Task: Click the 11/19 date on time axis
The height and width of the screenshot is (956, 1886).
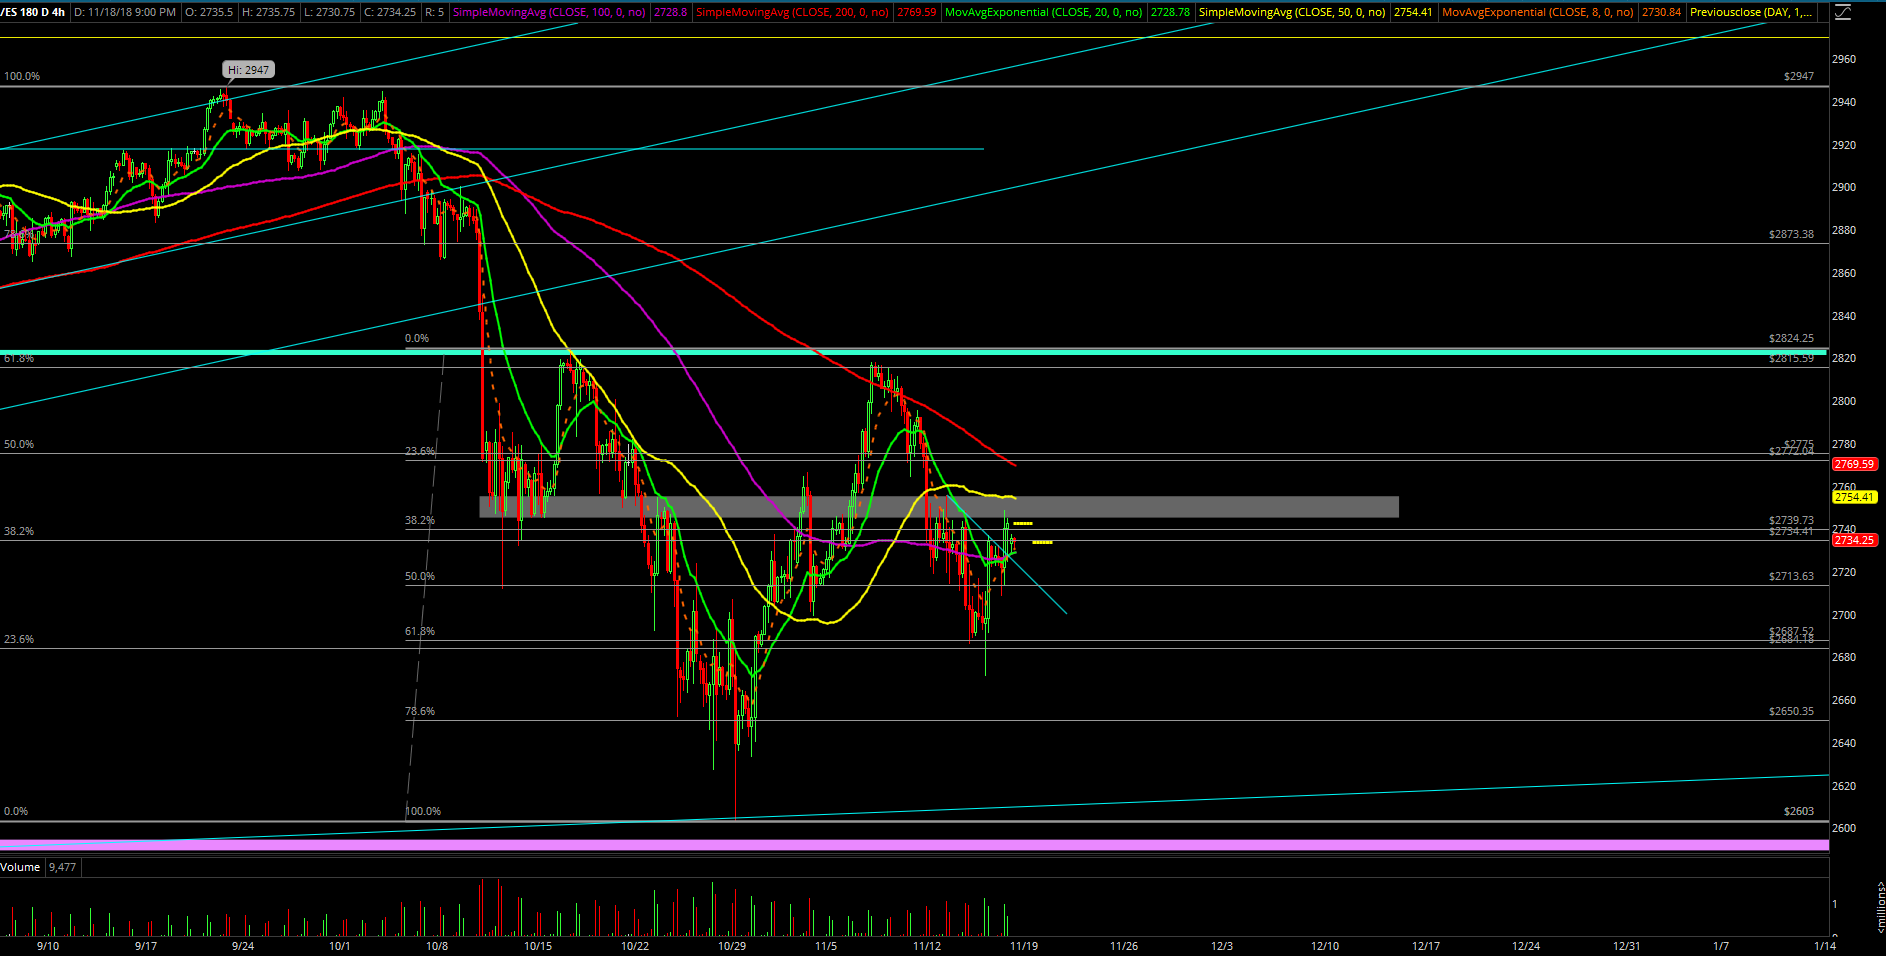Action: click(x=1024, y=945)
